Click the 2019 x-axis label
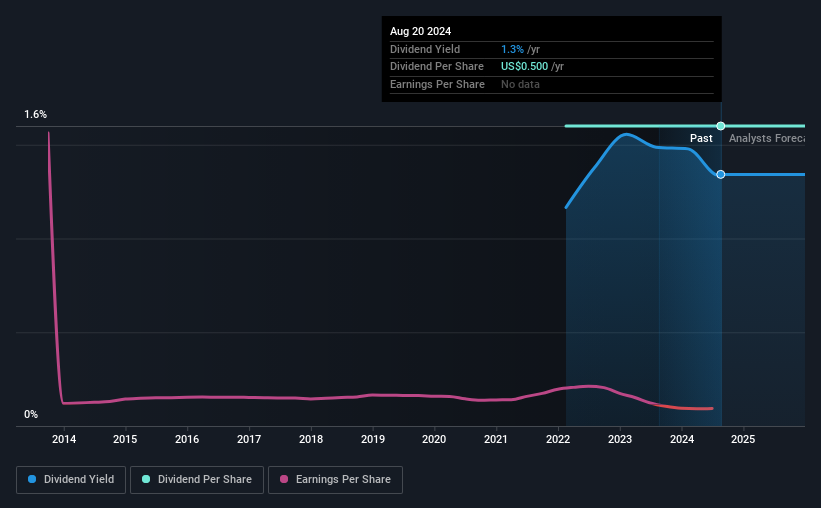 [x=373, y=439]
